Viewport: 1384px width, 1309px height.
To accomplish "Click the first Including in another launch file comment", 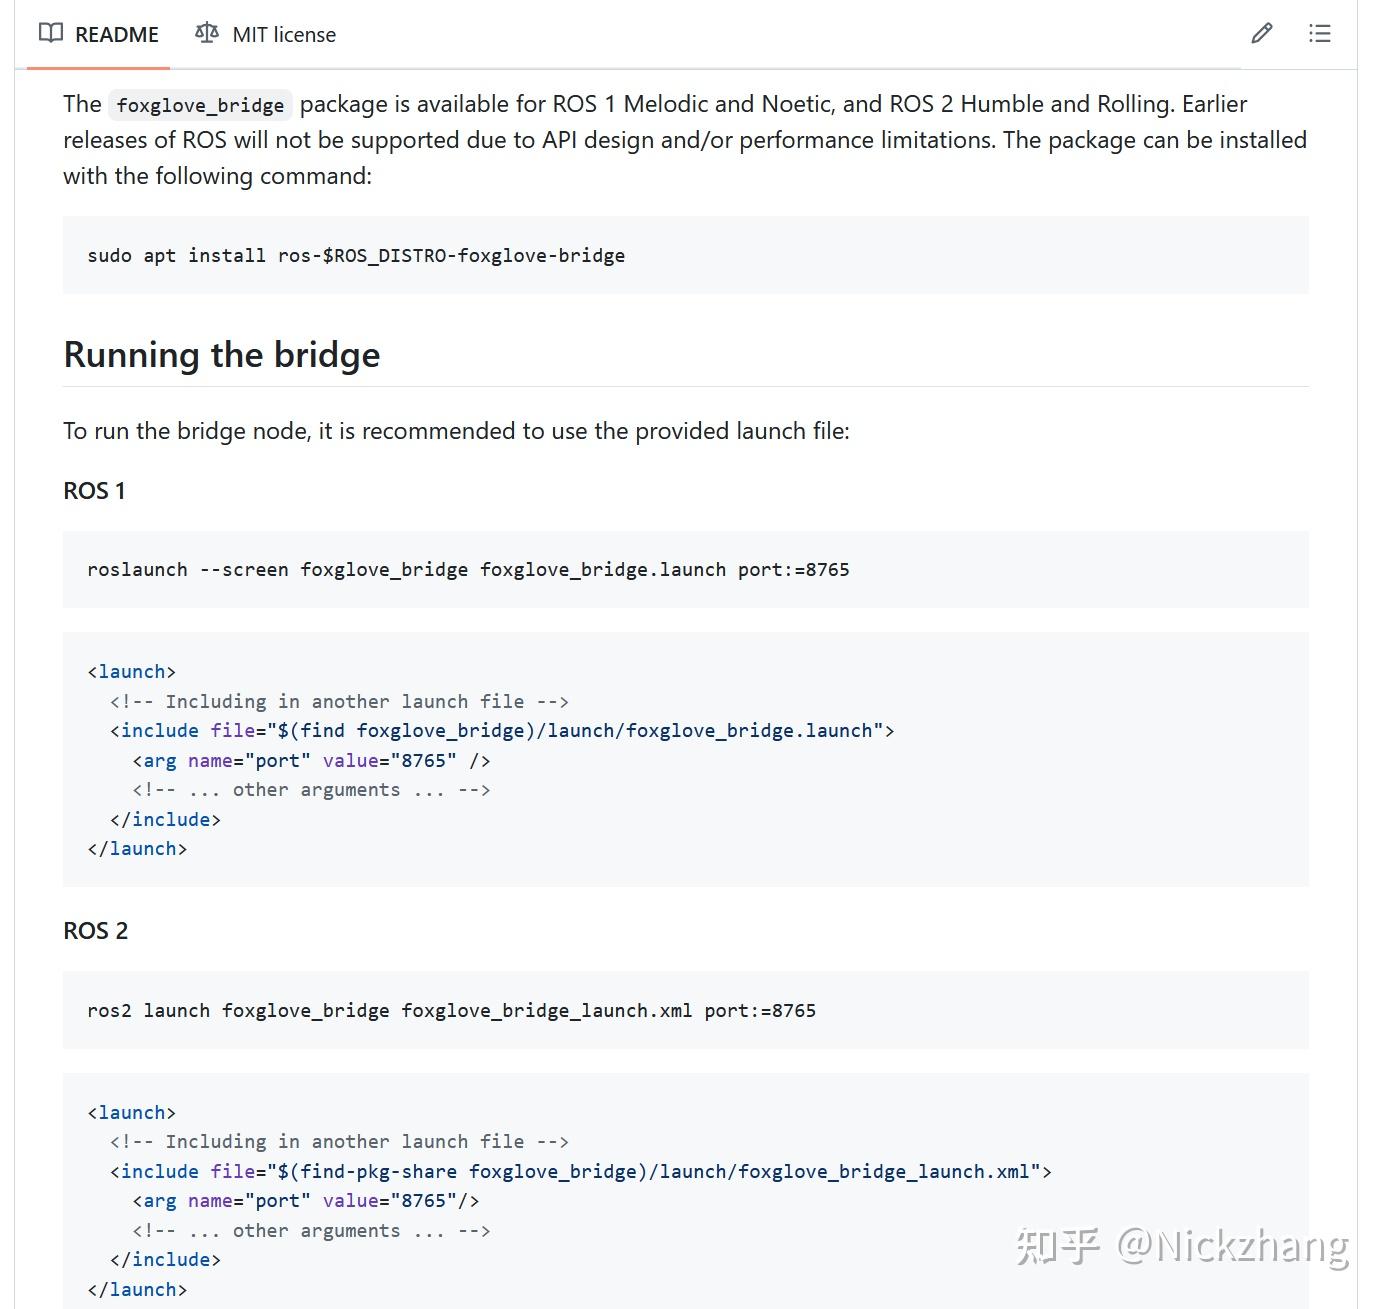I will point(339,701).
